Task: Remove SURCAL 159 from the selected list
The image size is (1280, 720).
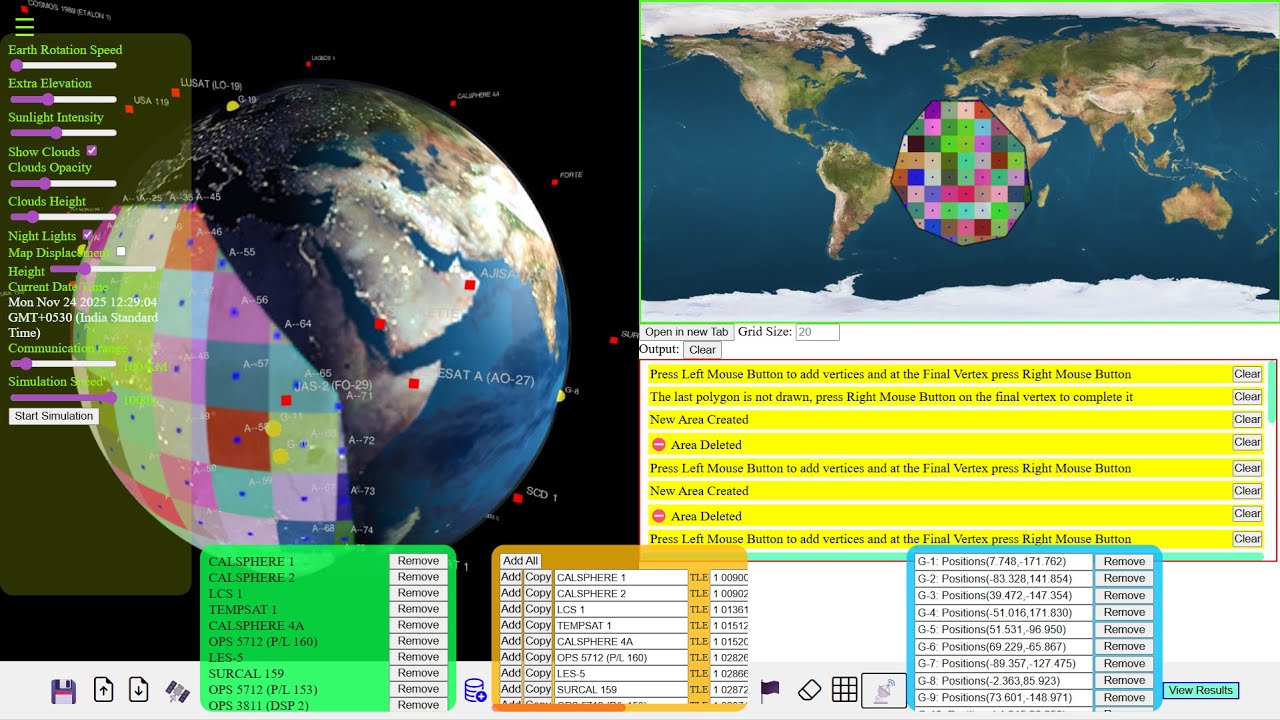Action: (418, 673)
